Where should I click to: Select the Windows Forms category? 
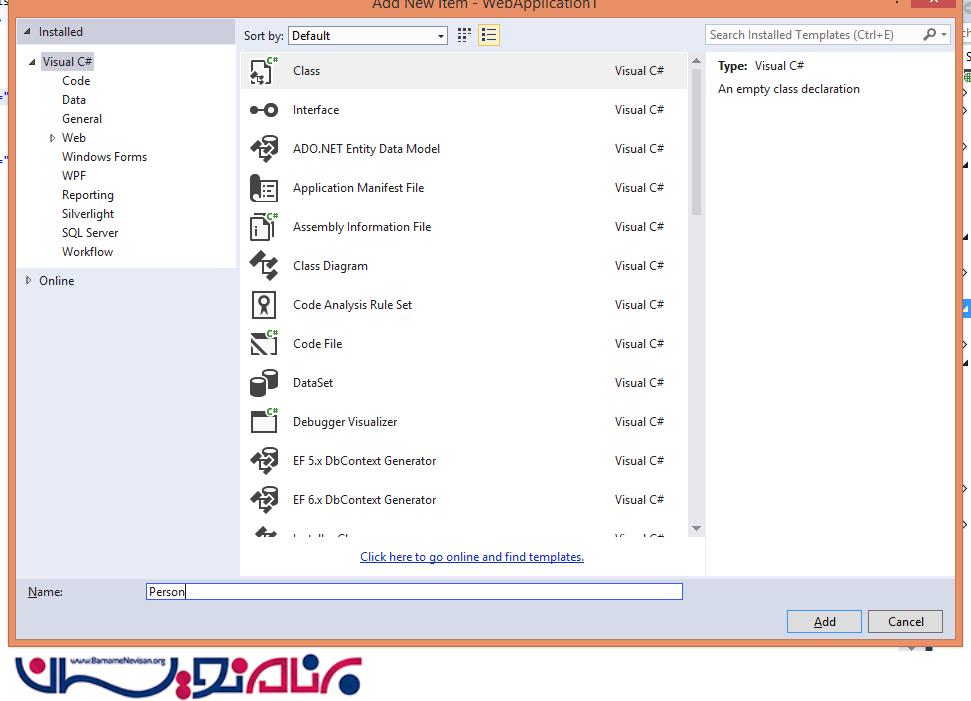click(x=104, y=157)
